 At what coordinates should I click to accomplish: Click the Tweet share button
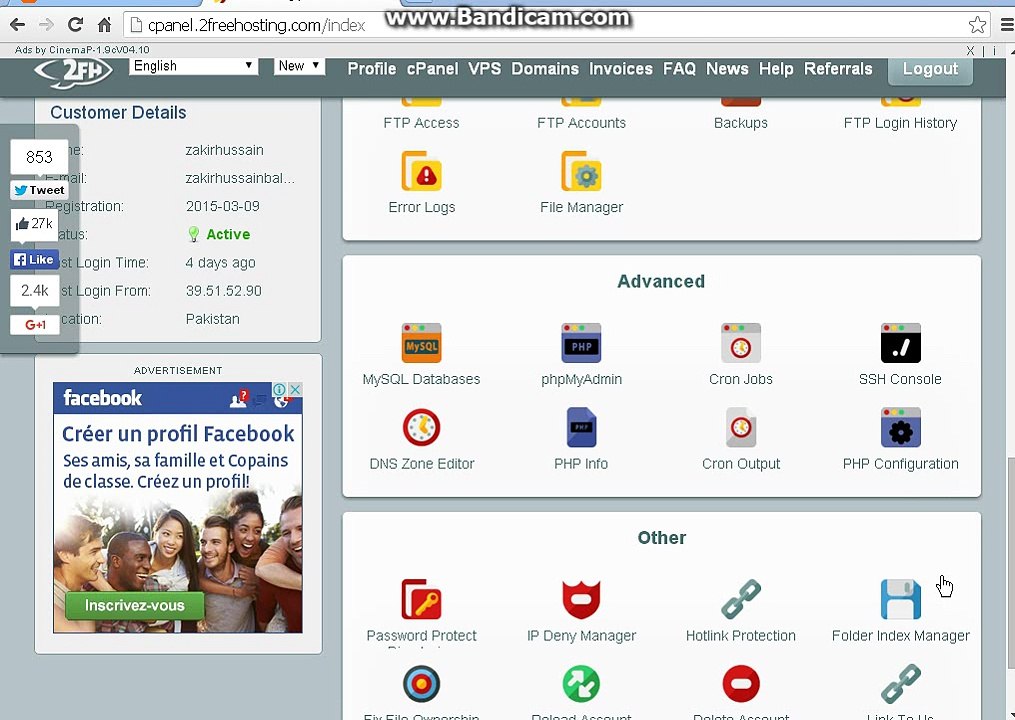tap(39, 190)
